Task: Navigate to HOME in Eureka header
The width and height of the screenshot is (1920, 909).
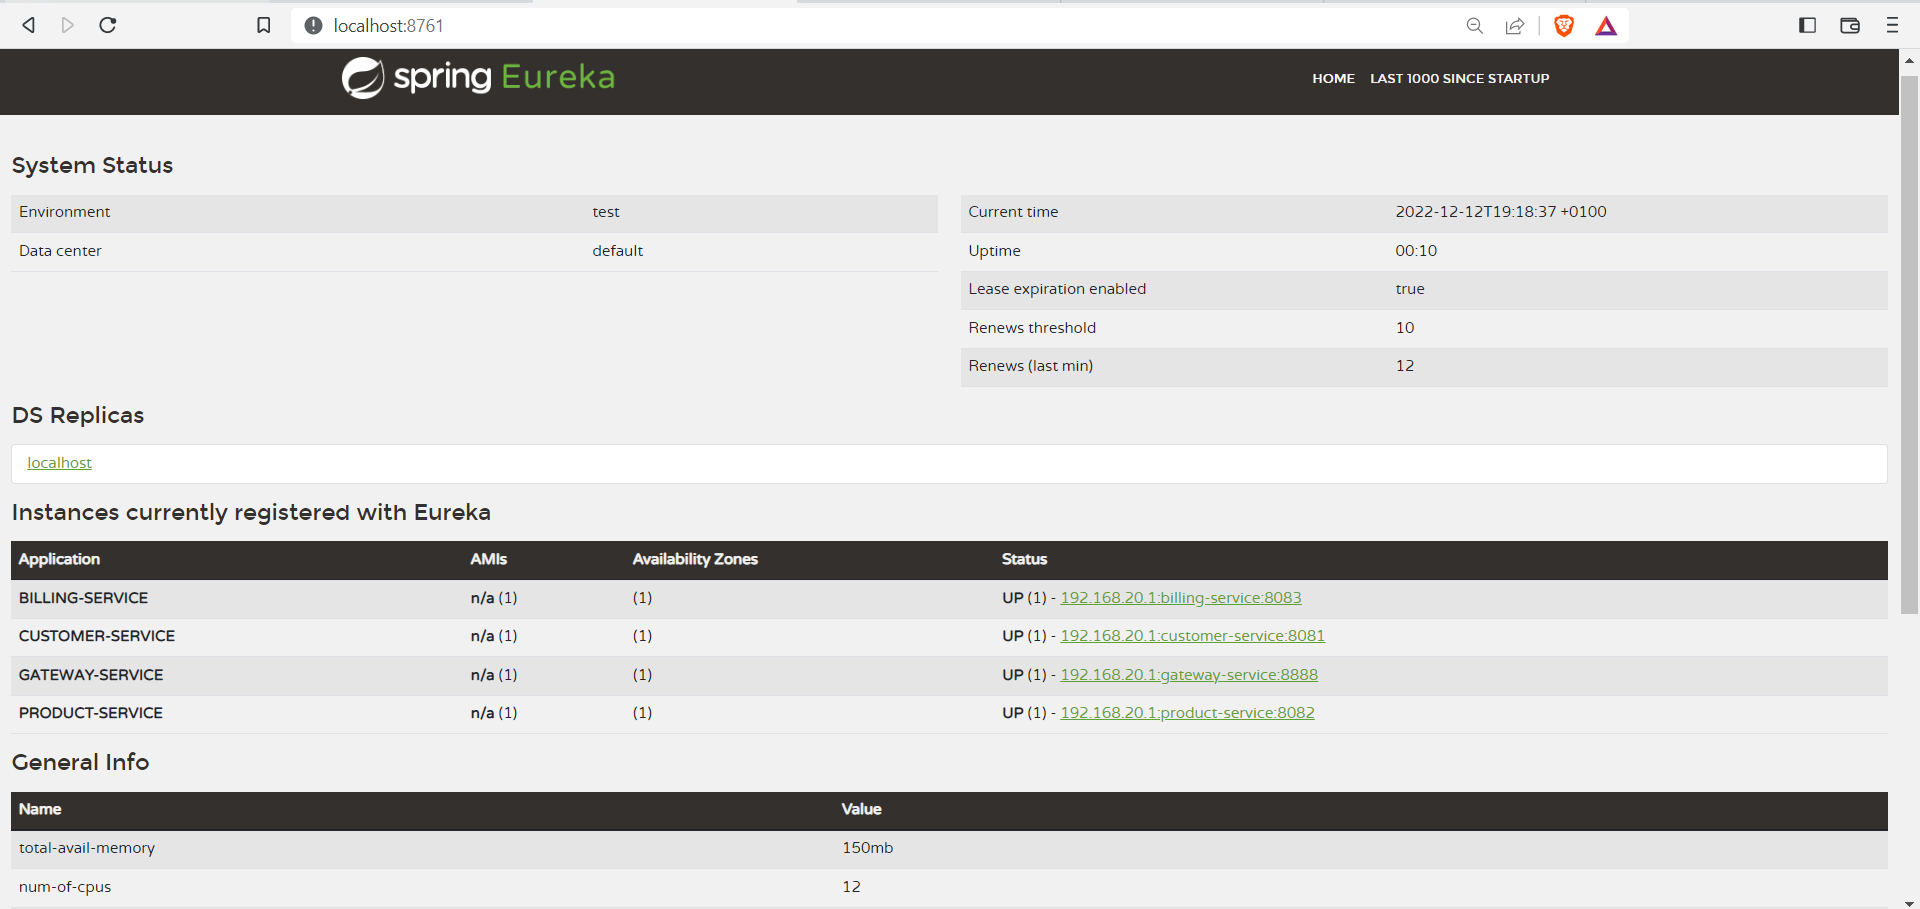Action: 1333,78
